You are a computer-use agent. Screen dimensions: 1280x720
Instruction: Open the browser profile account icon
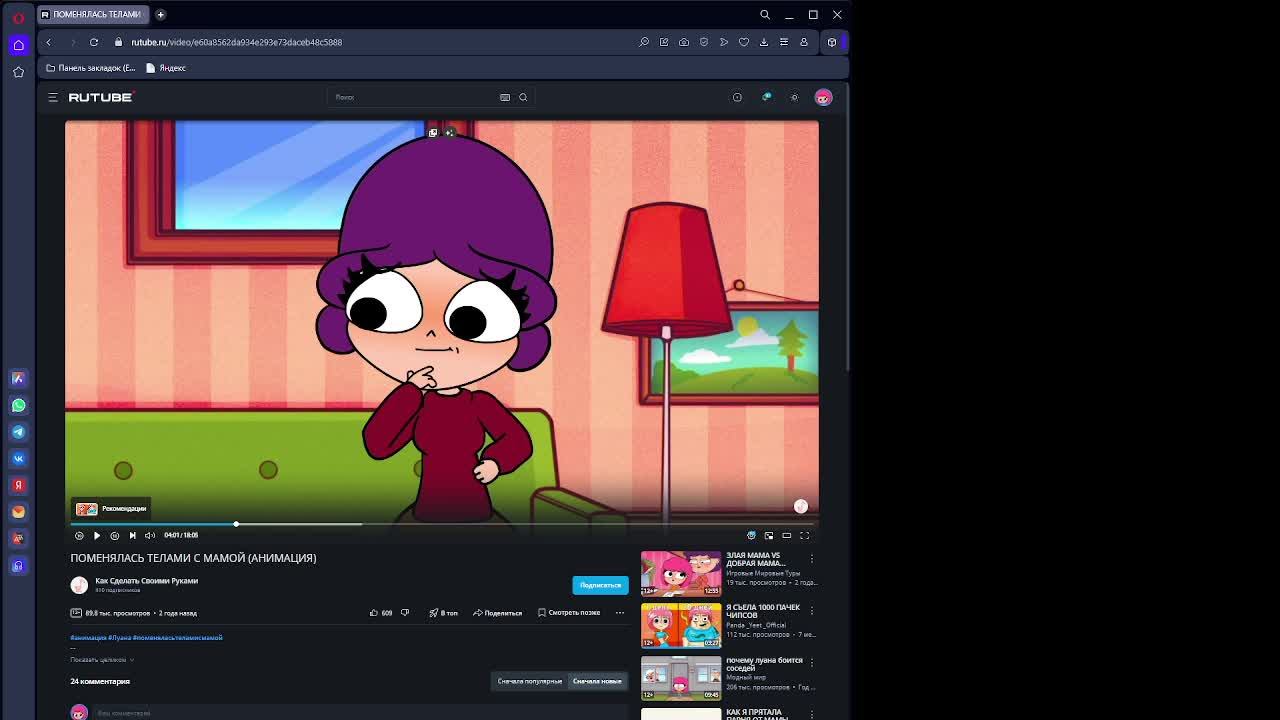[x=804, y=42]
